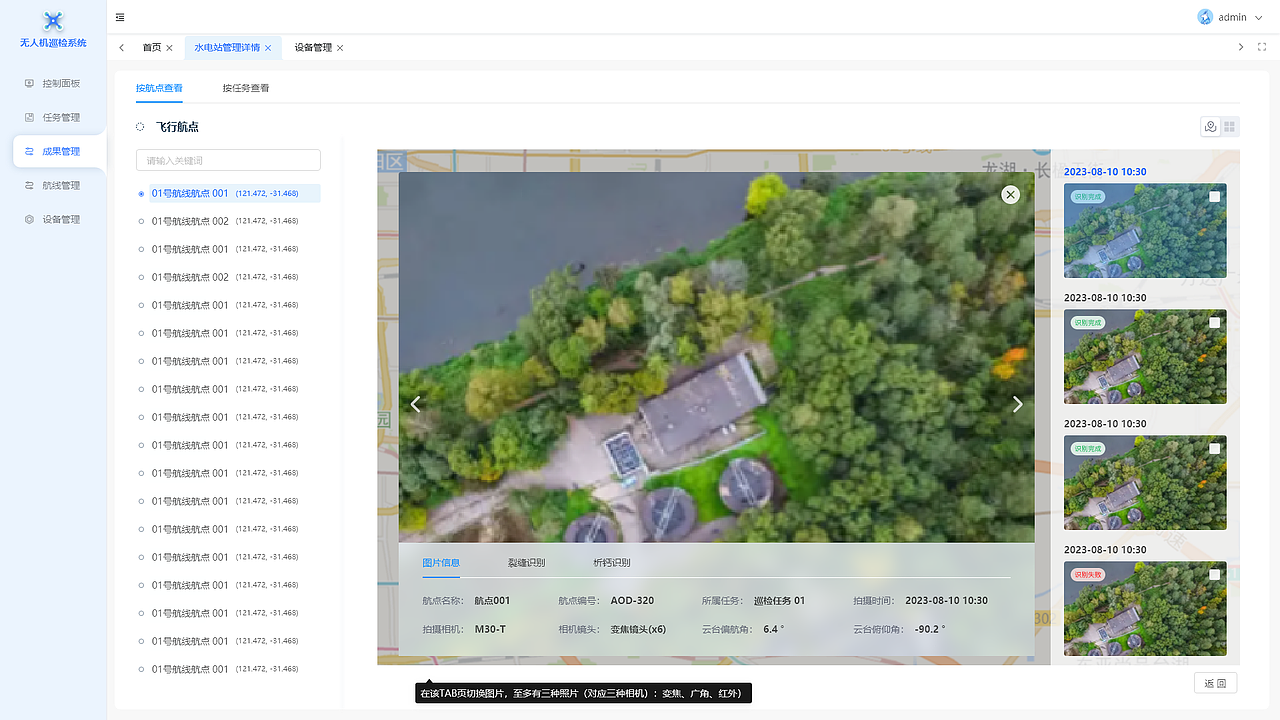Switch to the 按任务查看 tab

(245, 88)
